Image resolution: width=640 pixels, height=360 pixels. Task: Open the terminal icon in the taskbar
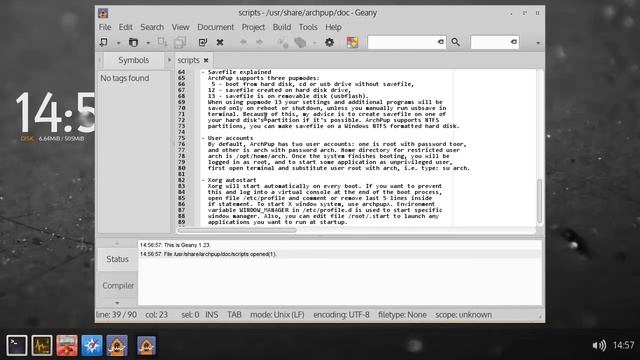pos(17,345)
